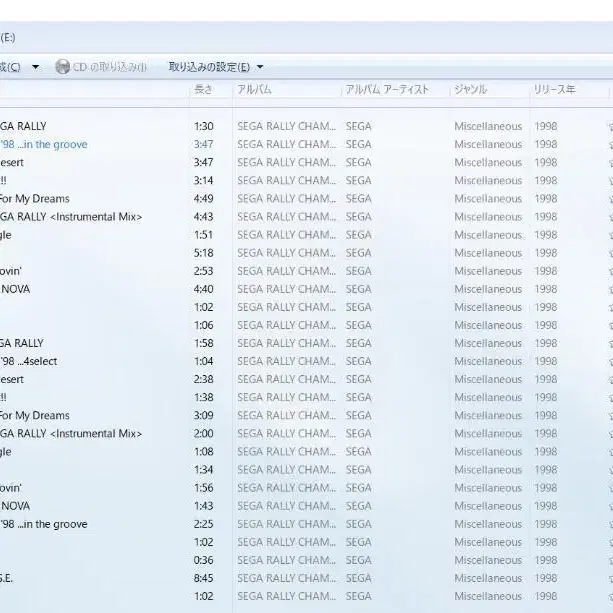Select the For My Dreams track lasting 3:09

pos(34,416)
